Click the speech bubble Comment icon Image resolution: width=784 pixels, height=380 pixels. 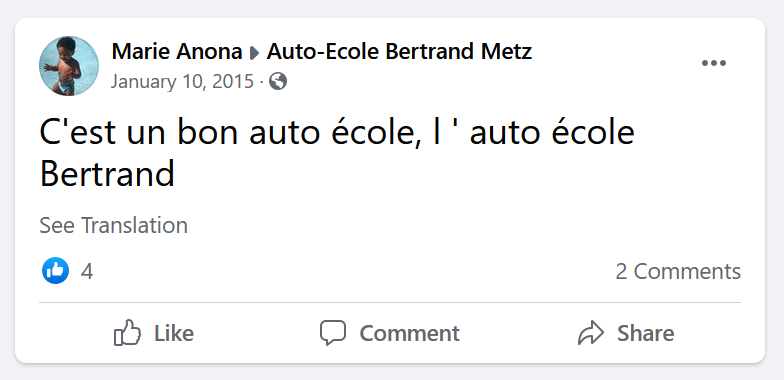click(x=333, y=332)
